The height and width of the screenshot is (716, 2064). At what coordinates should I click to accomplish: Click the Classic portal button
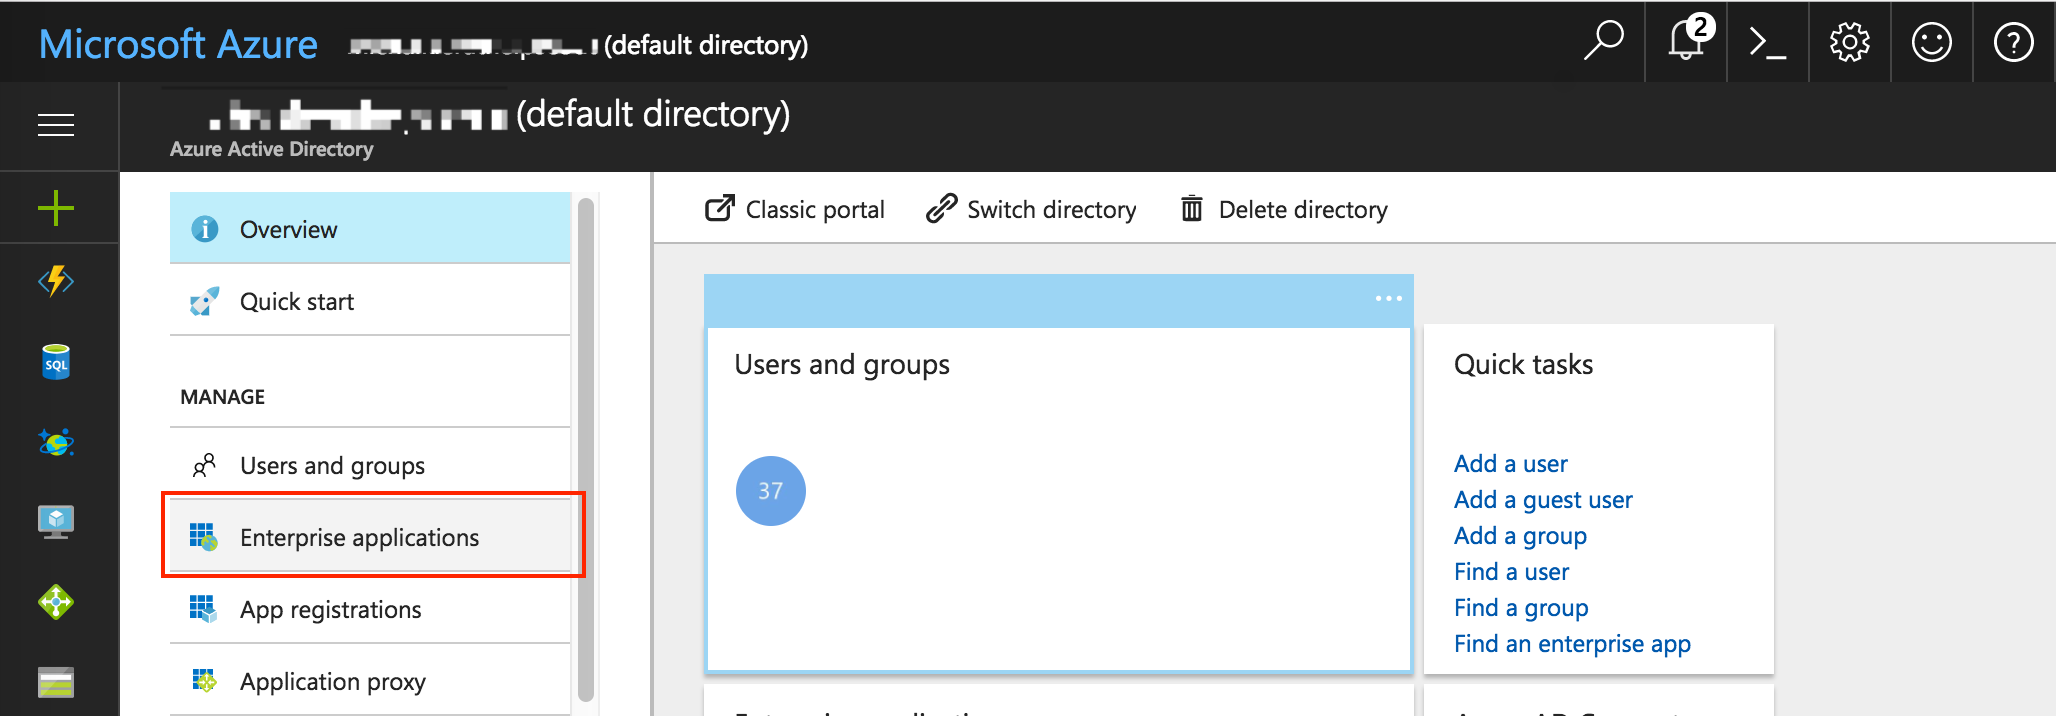[x=795, y=210]
